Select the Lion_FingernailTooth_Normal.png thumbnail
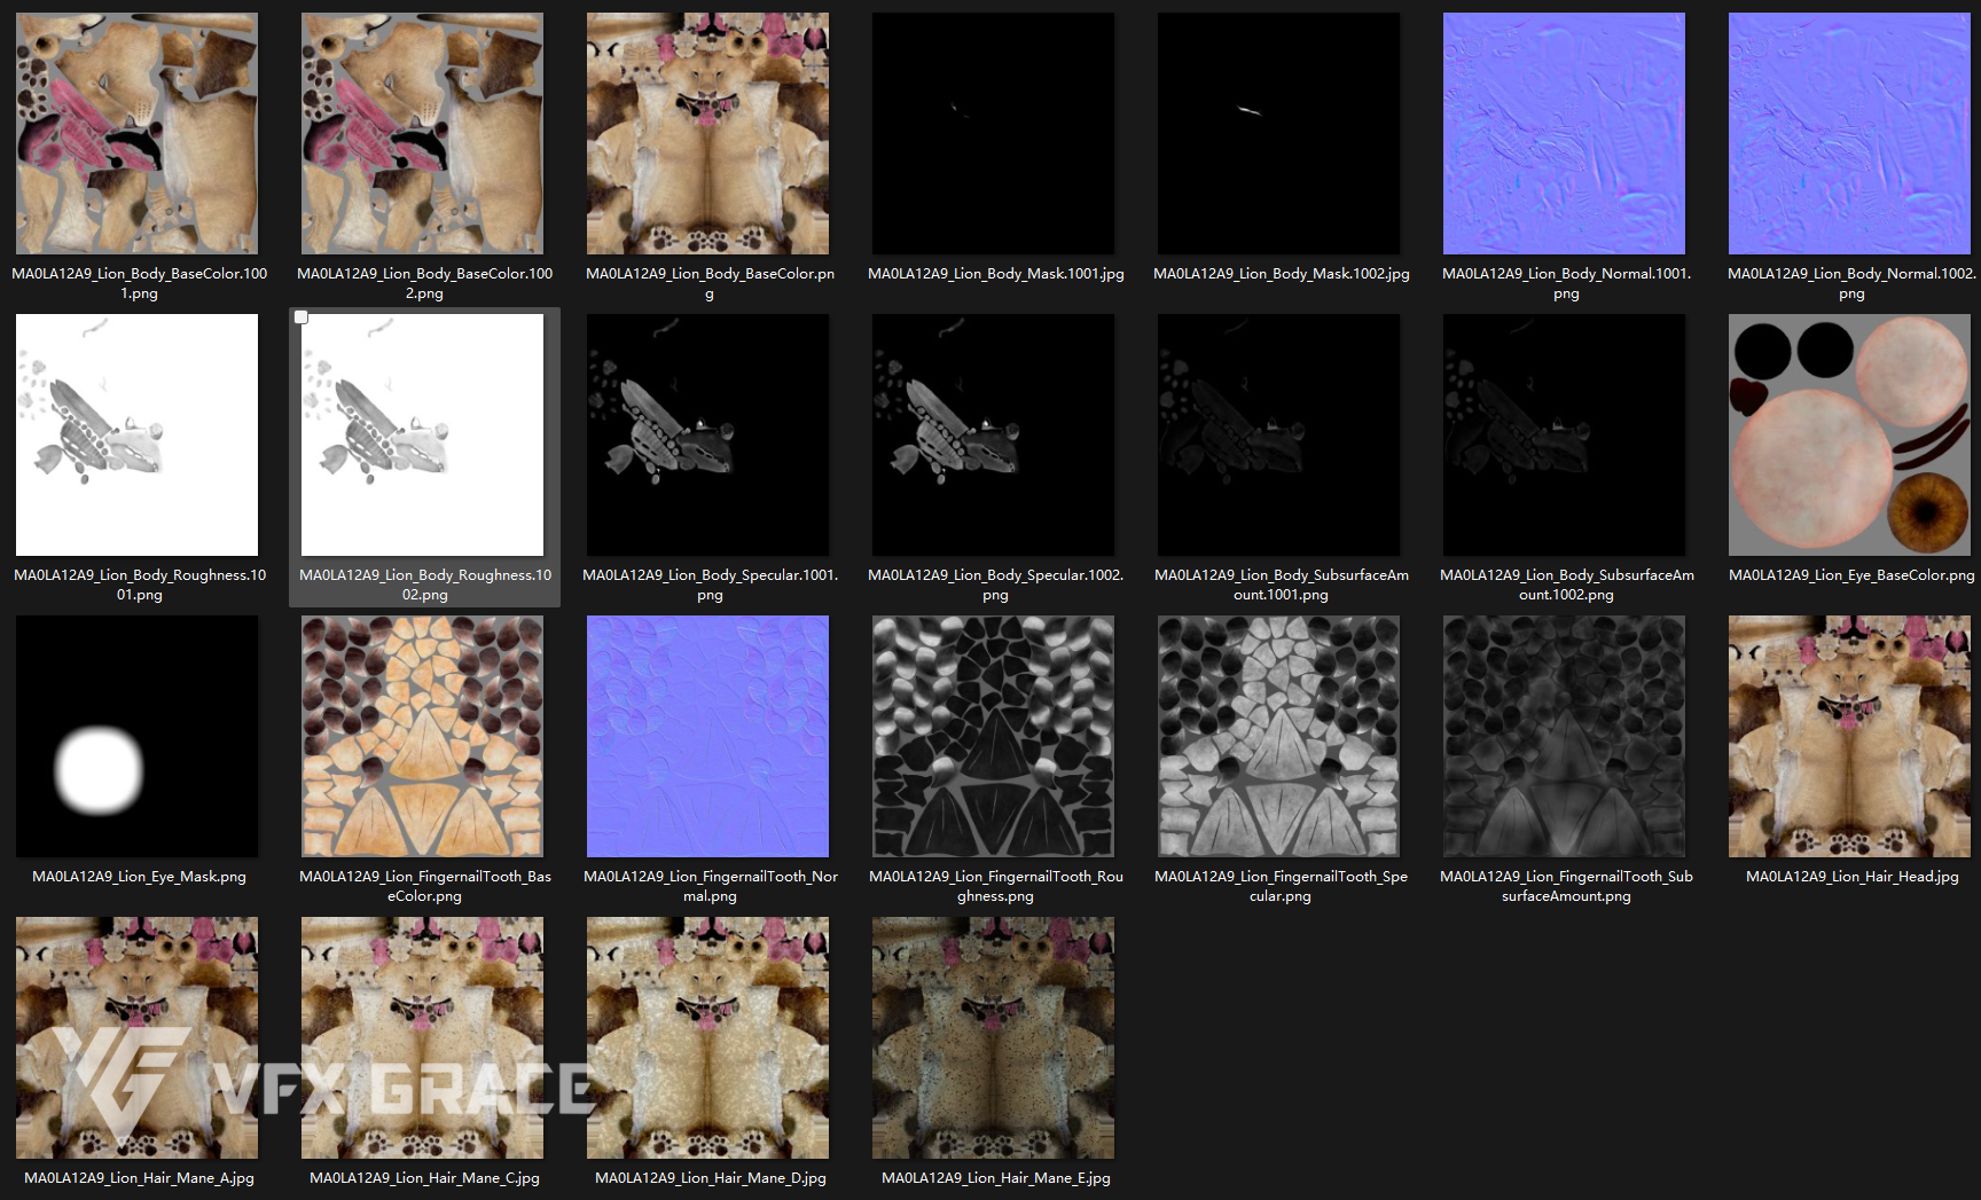1981x1200 pixels. (708, 736)
